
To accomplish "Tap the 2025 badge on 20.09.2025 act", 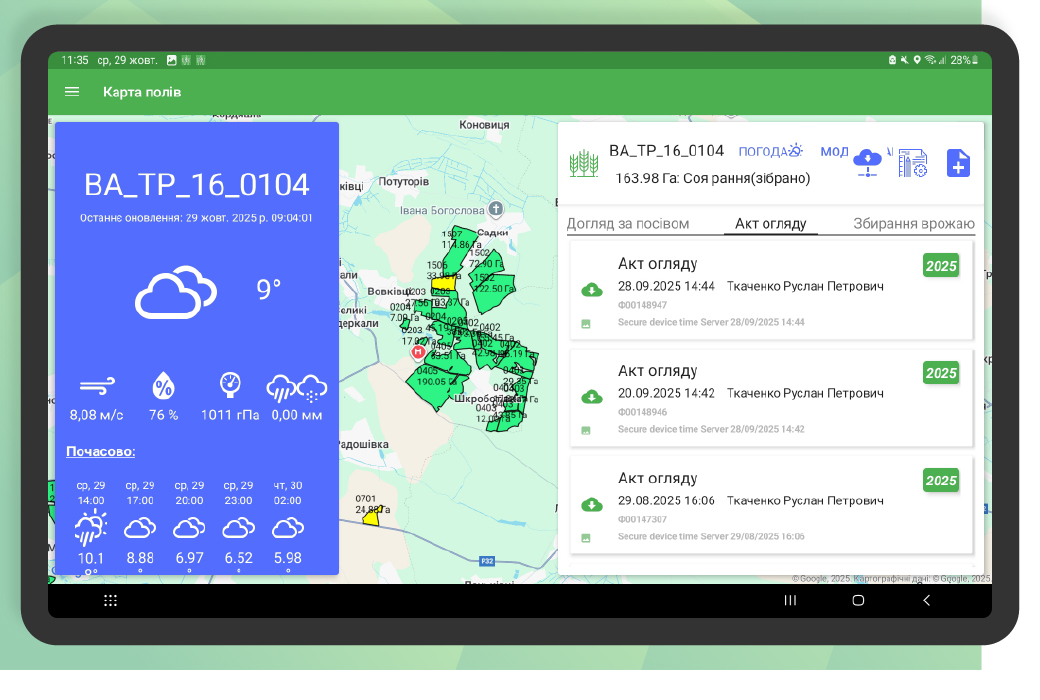I will (940, 373).
